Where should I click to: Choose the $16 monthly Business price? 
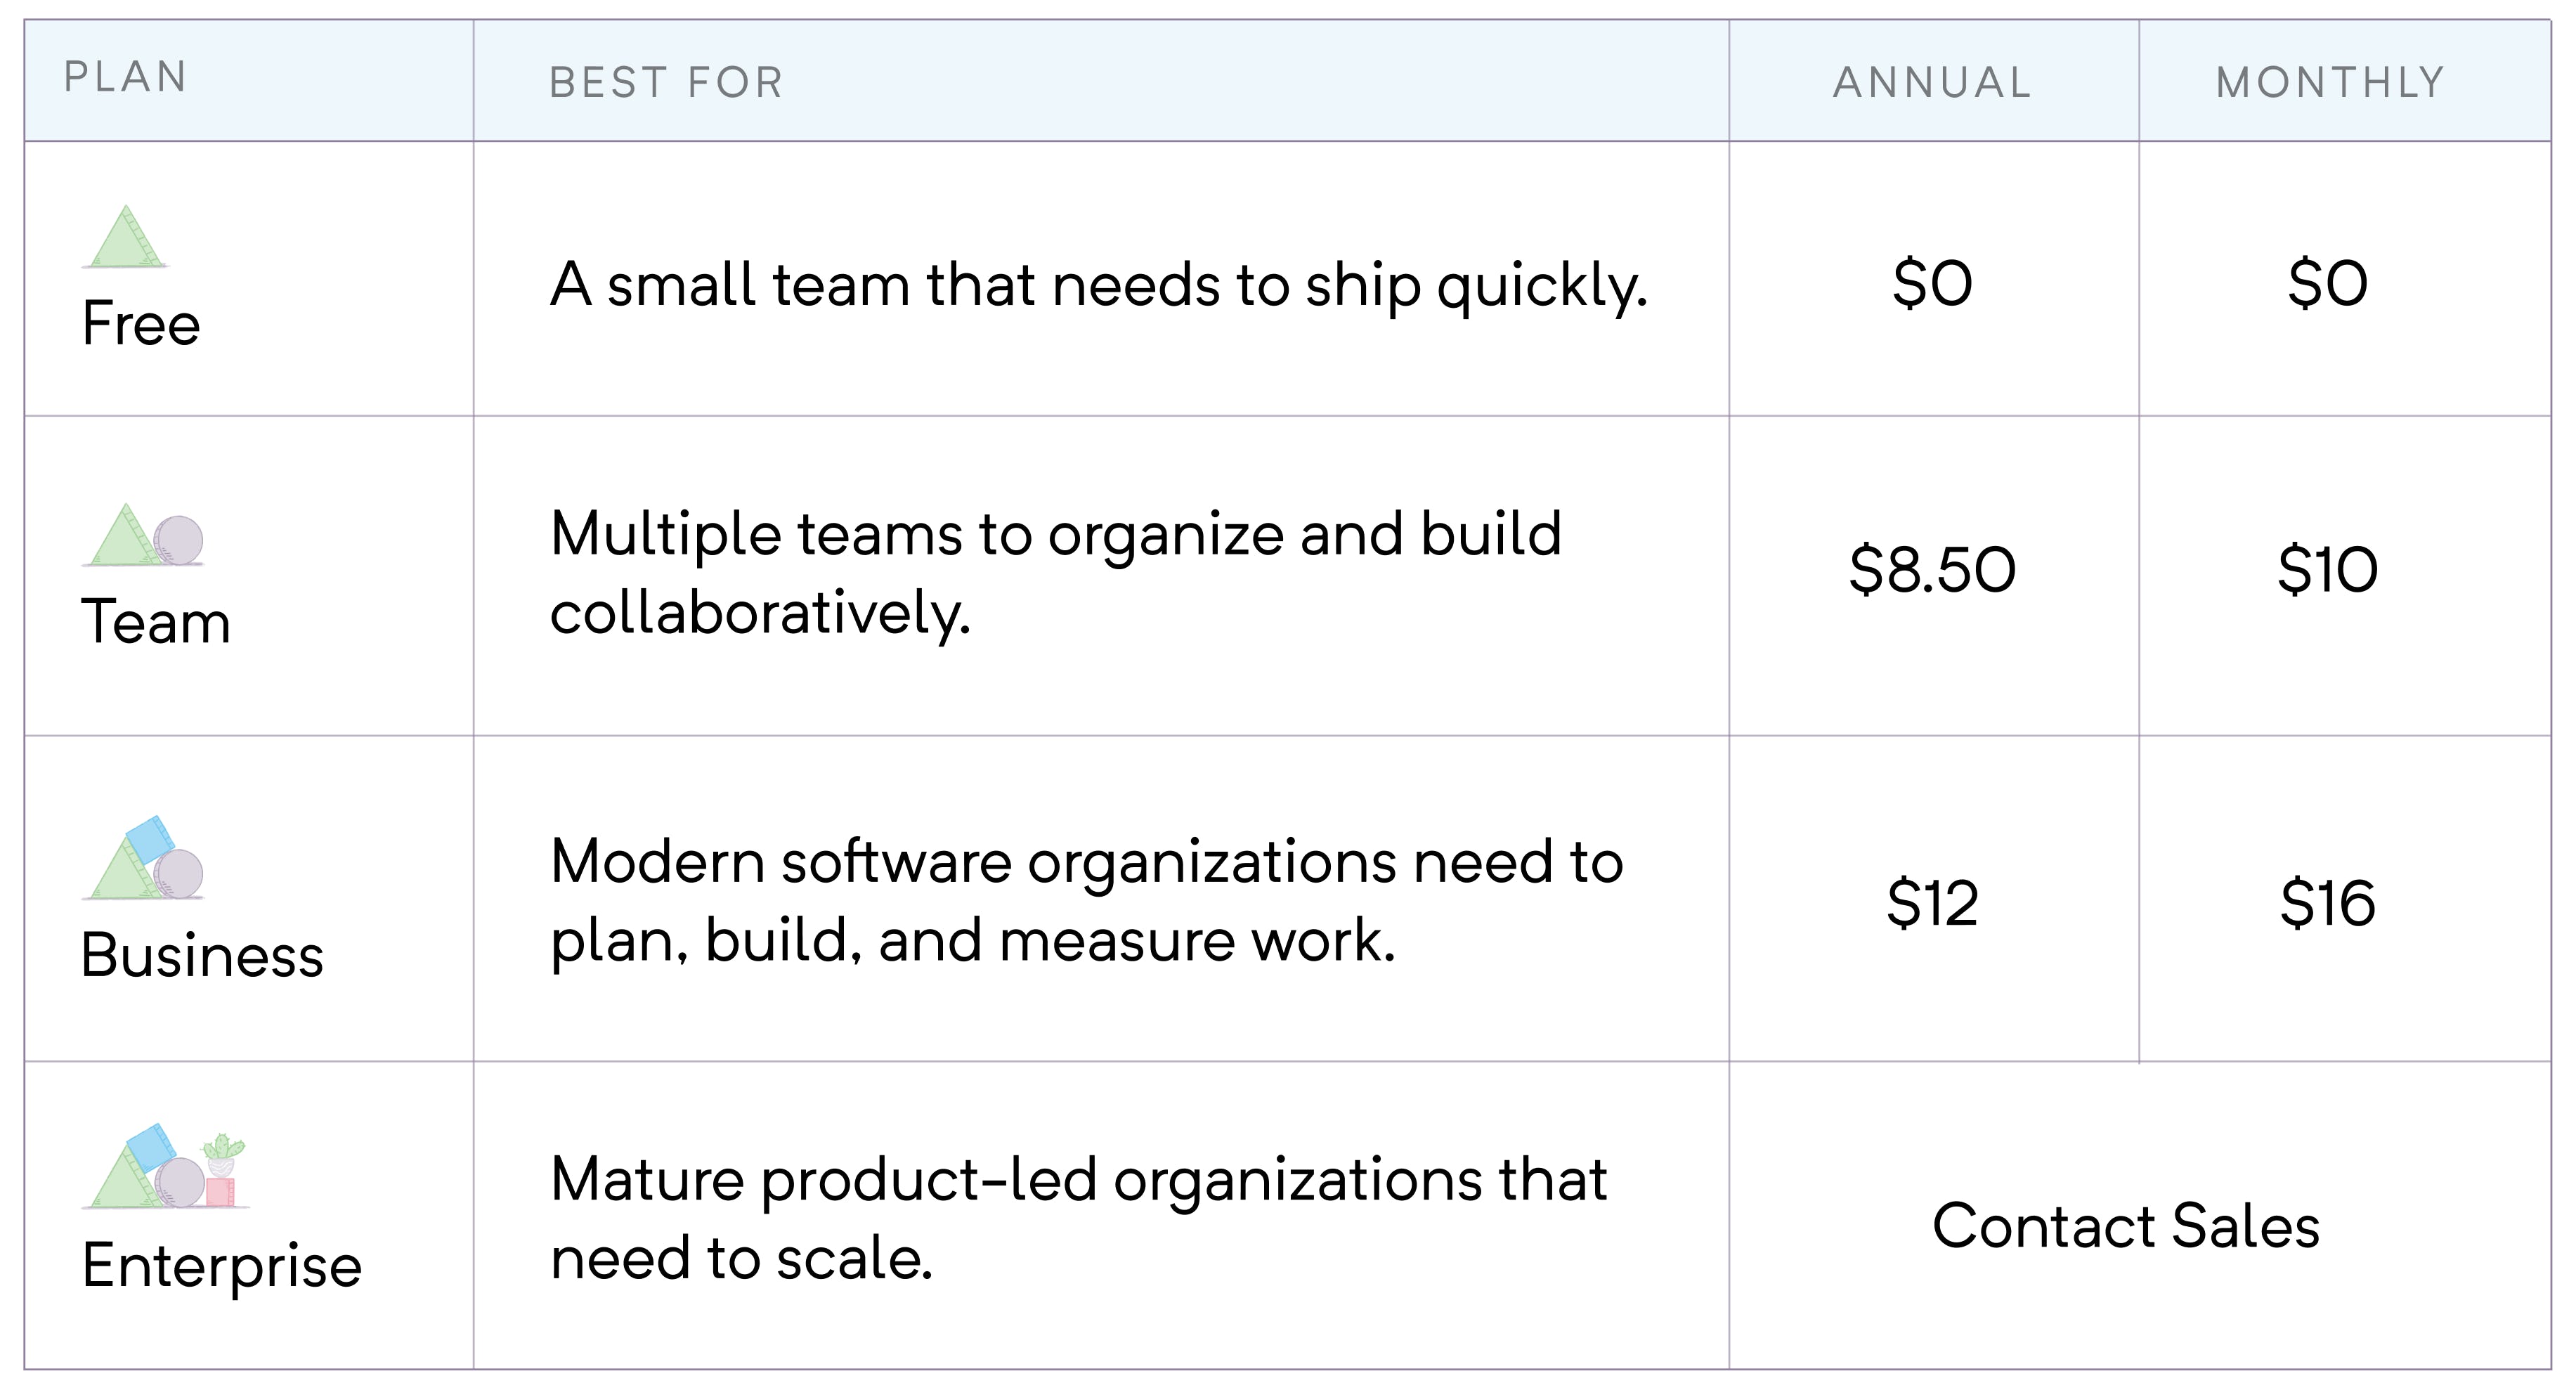click(x=2328, y=903)
